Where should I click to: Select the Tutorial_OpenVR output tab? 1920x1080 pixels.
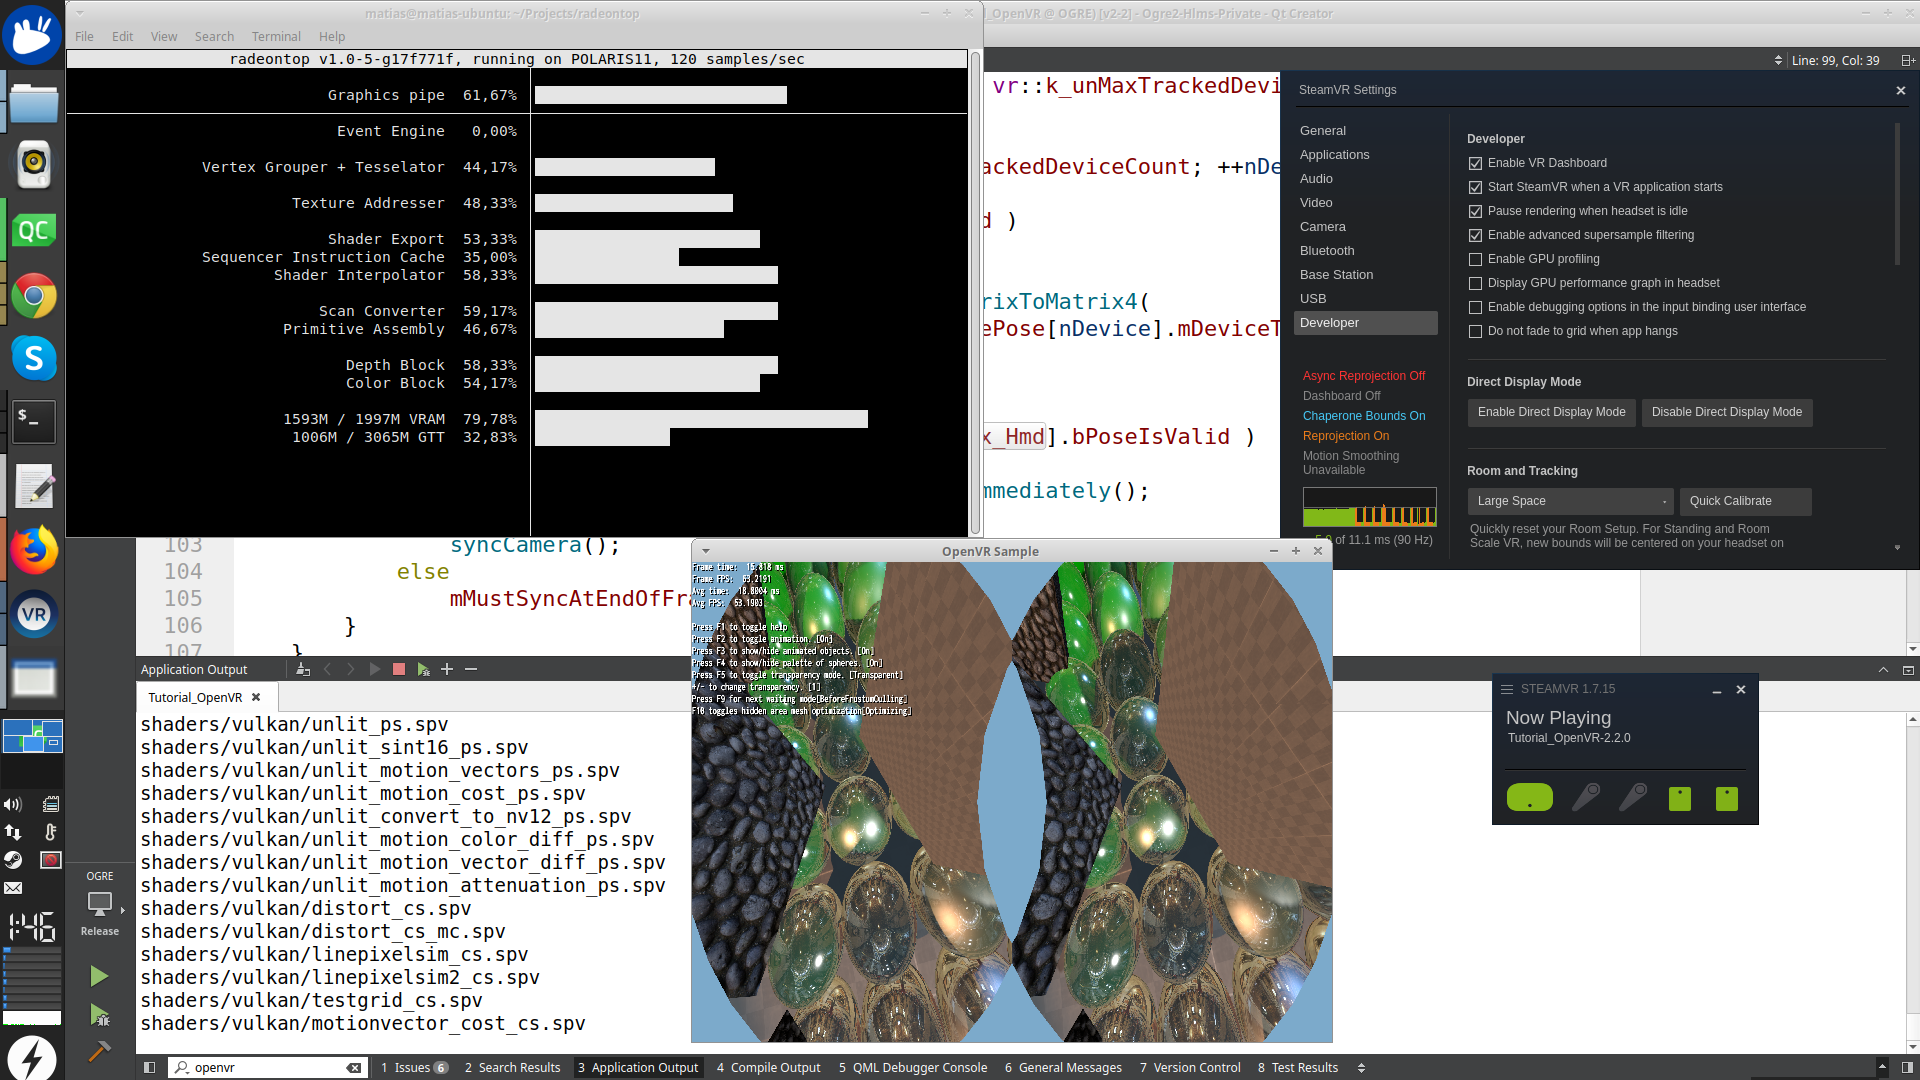(x=195, y=697)
